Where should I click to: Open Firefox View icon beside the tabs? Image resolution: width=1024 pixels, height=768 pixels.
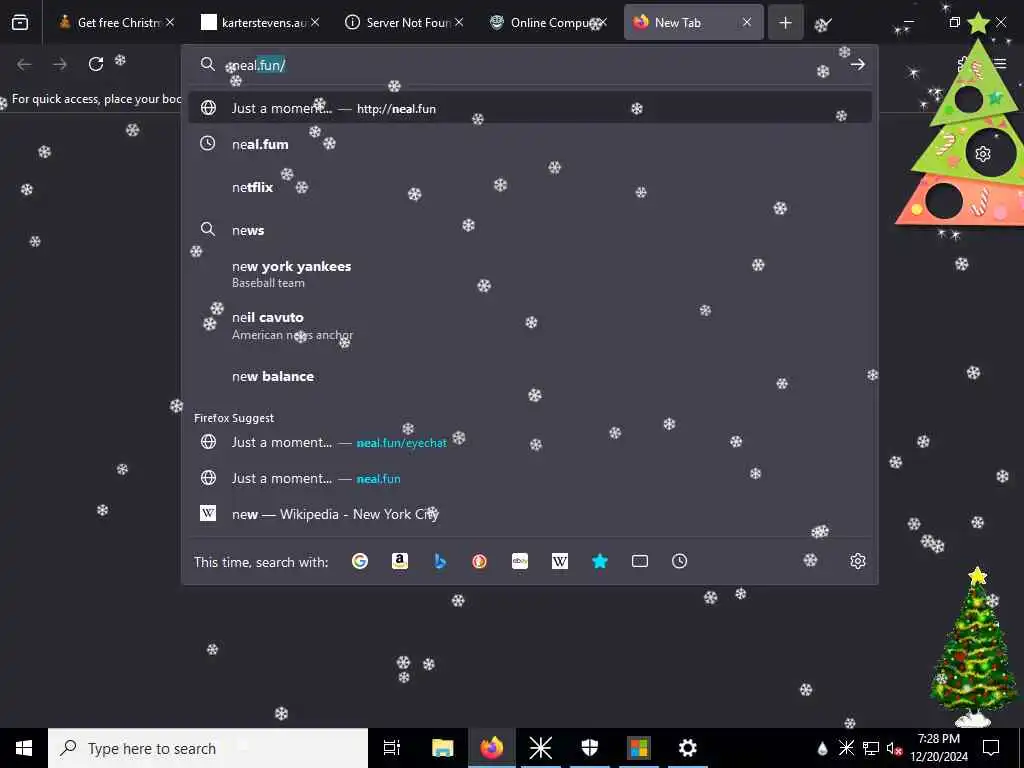point(20,22)
